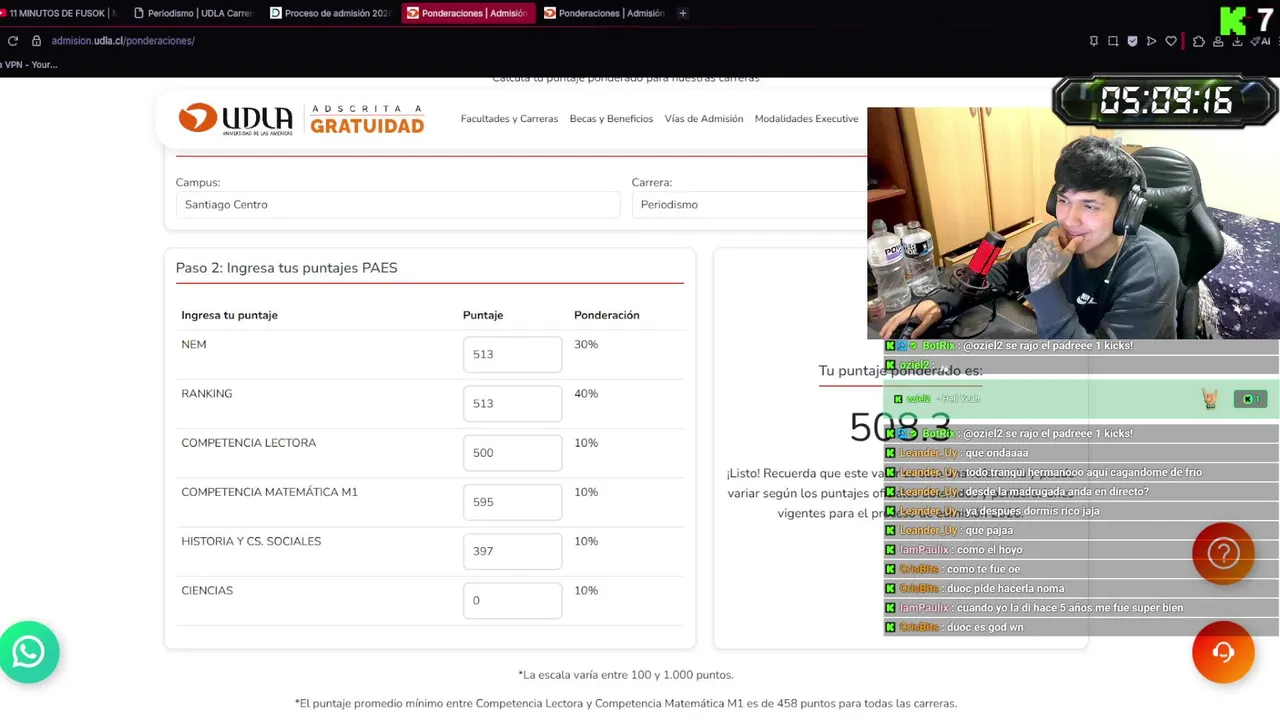Open the extensions cube icon
This screenshot has width=1280, height=720.
tap(1199, 41)
